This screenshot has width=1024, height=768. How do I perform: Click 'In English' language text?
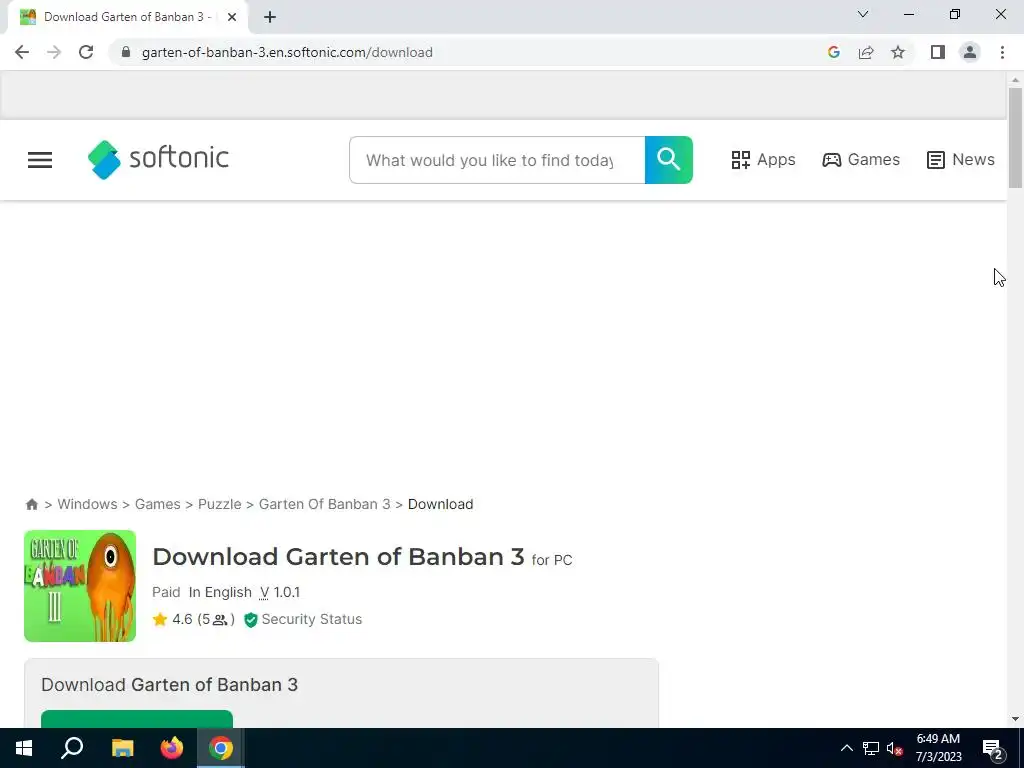click(220, 592)
